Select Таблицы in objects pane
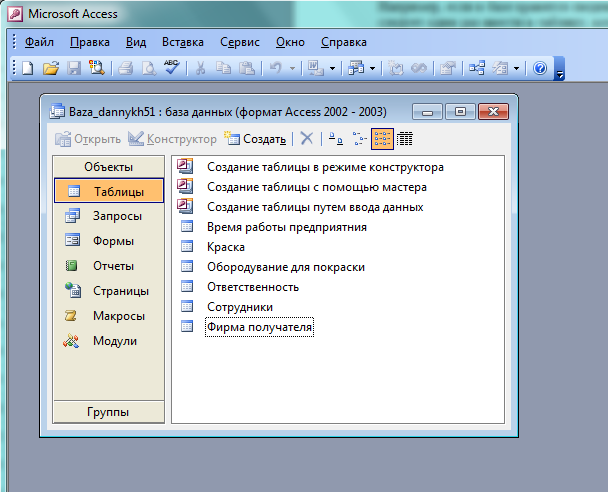The width and height of the screenshot is (608, 492). [x=109, y=191]
